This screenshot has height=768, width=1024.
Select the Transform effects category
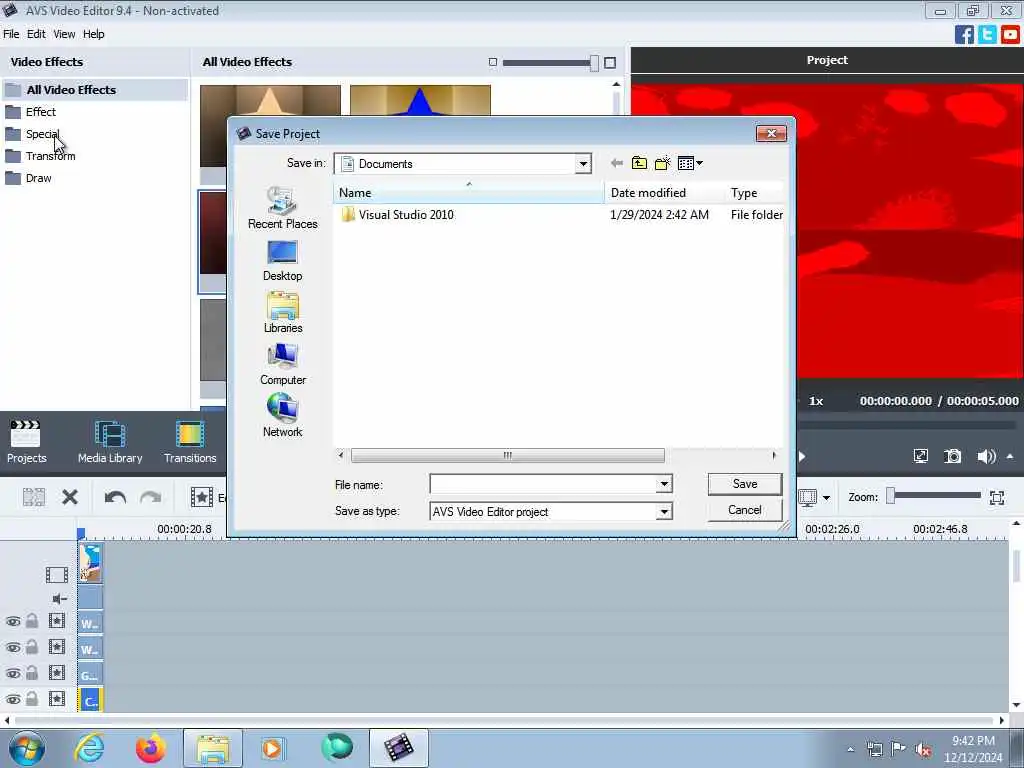(x=50, y=156)
